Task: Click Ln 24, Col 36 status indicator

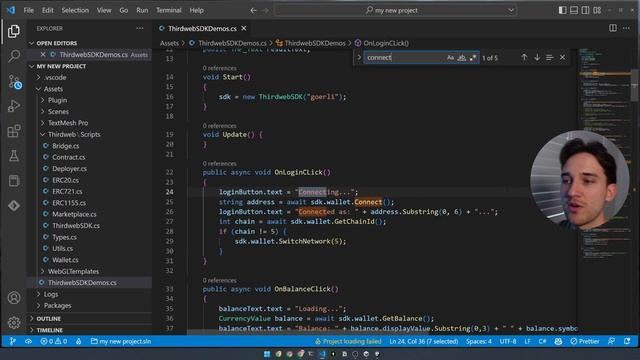Action: pyautogui.click(x=423, y=341)
